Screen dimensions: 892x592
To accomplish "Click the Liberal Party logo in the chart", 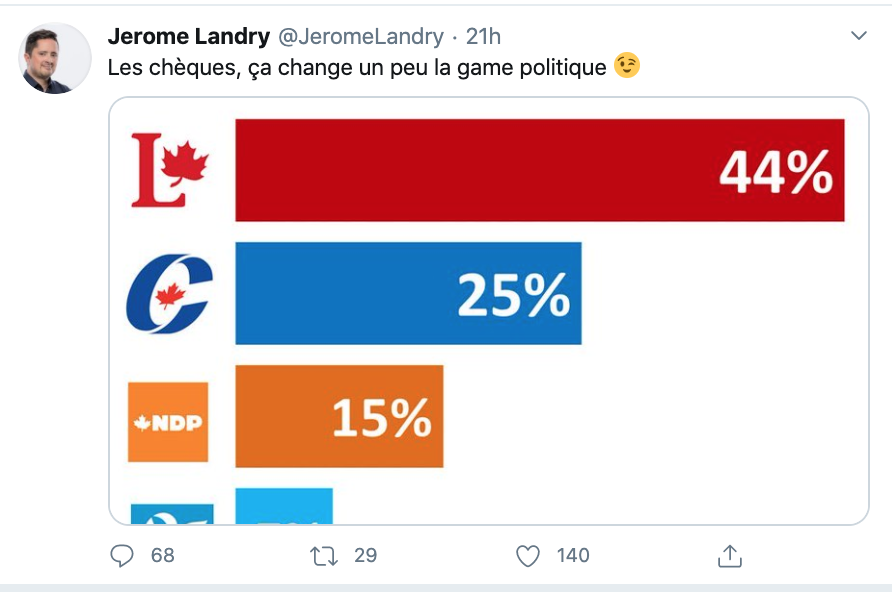I will click(x=170, y=170).
